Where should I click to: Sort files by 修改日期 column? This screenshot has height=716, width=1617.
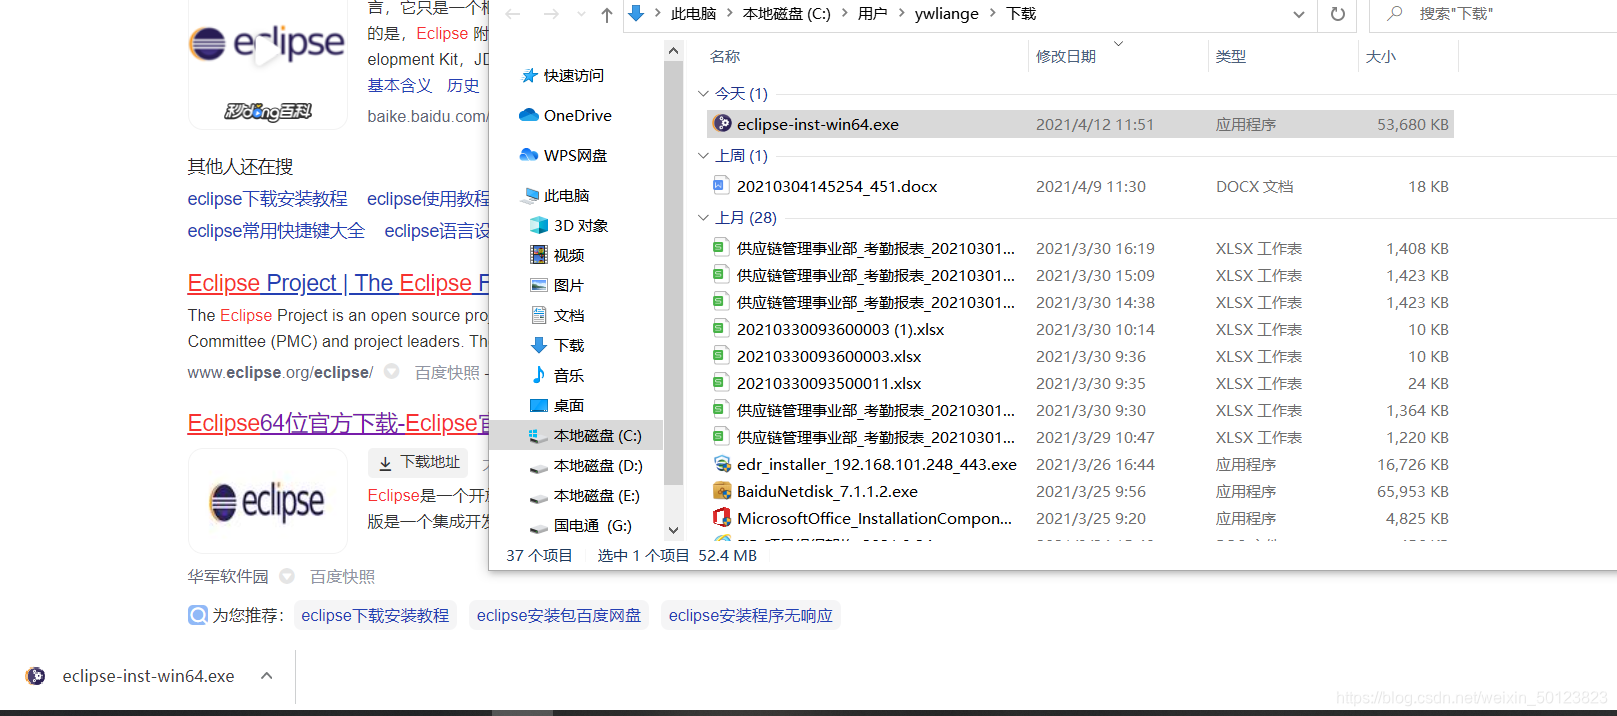[x=1066, y=57]
